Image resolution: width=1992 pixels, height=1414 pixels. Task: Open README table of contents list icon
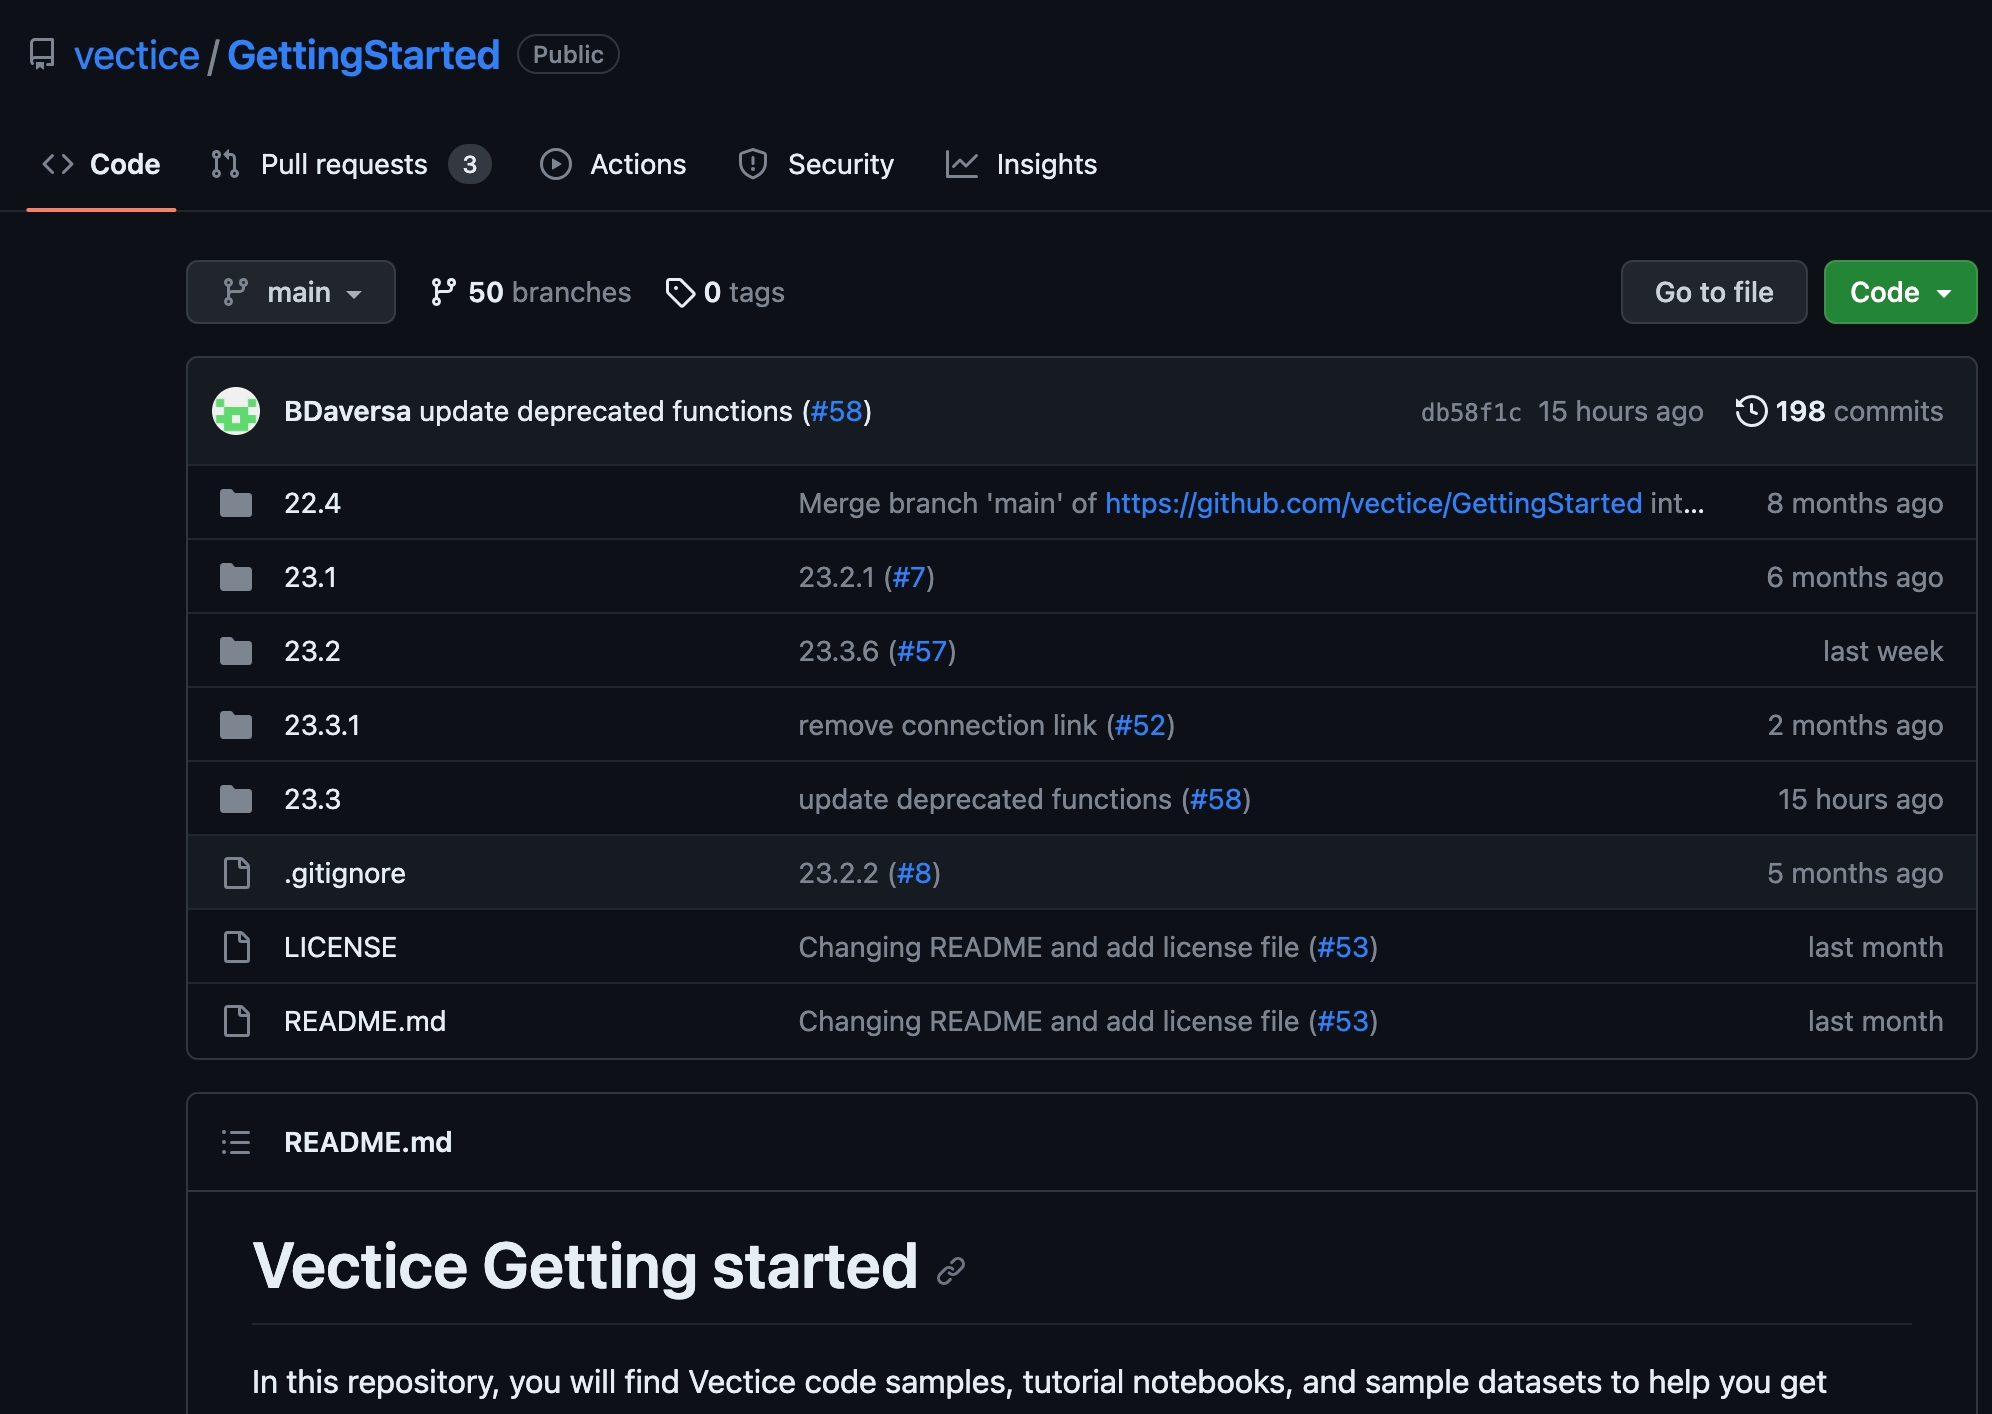click(x=236, y=1142)
